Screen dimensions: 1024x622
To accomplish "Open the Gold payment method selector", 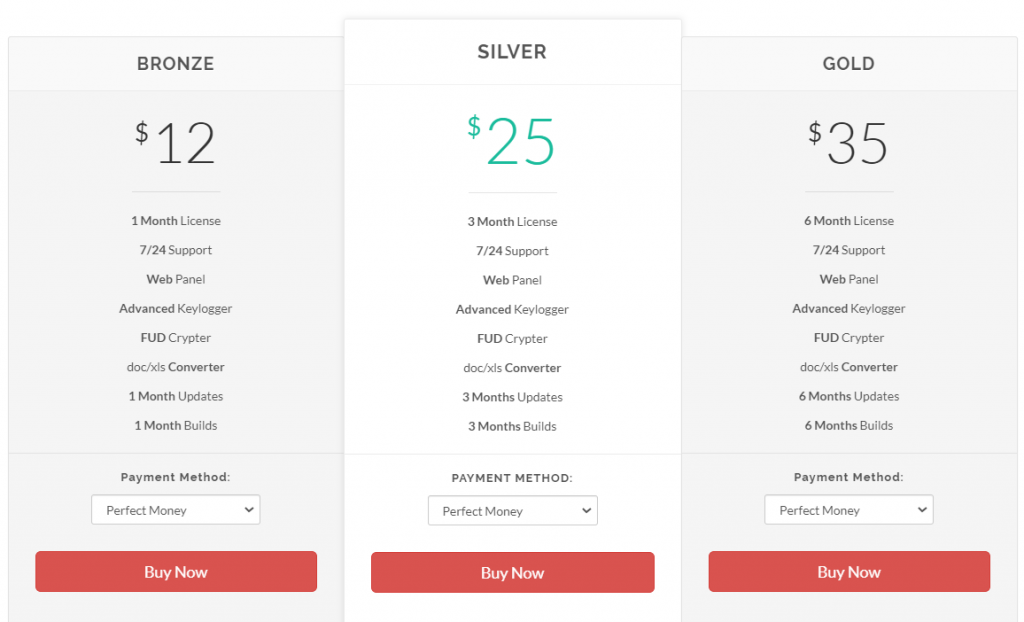I will [x=849, y=510].
